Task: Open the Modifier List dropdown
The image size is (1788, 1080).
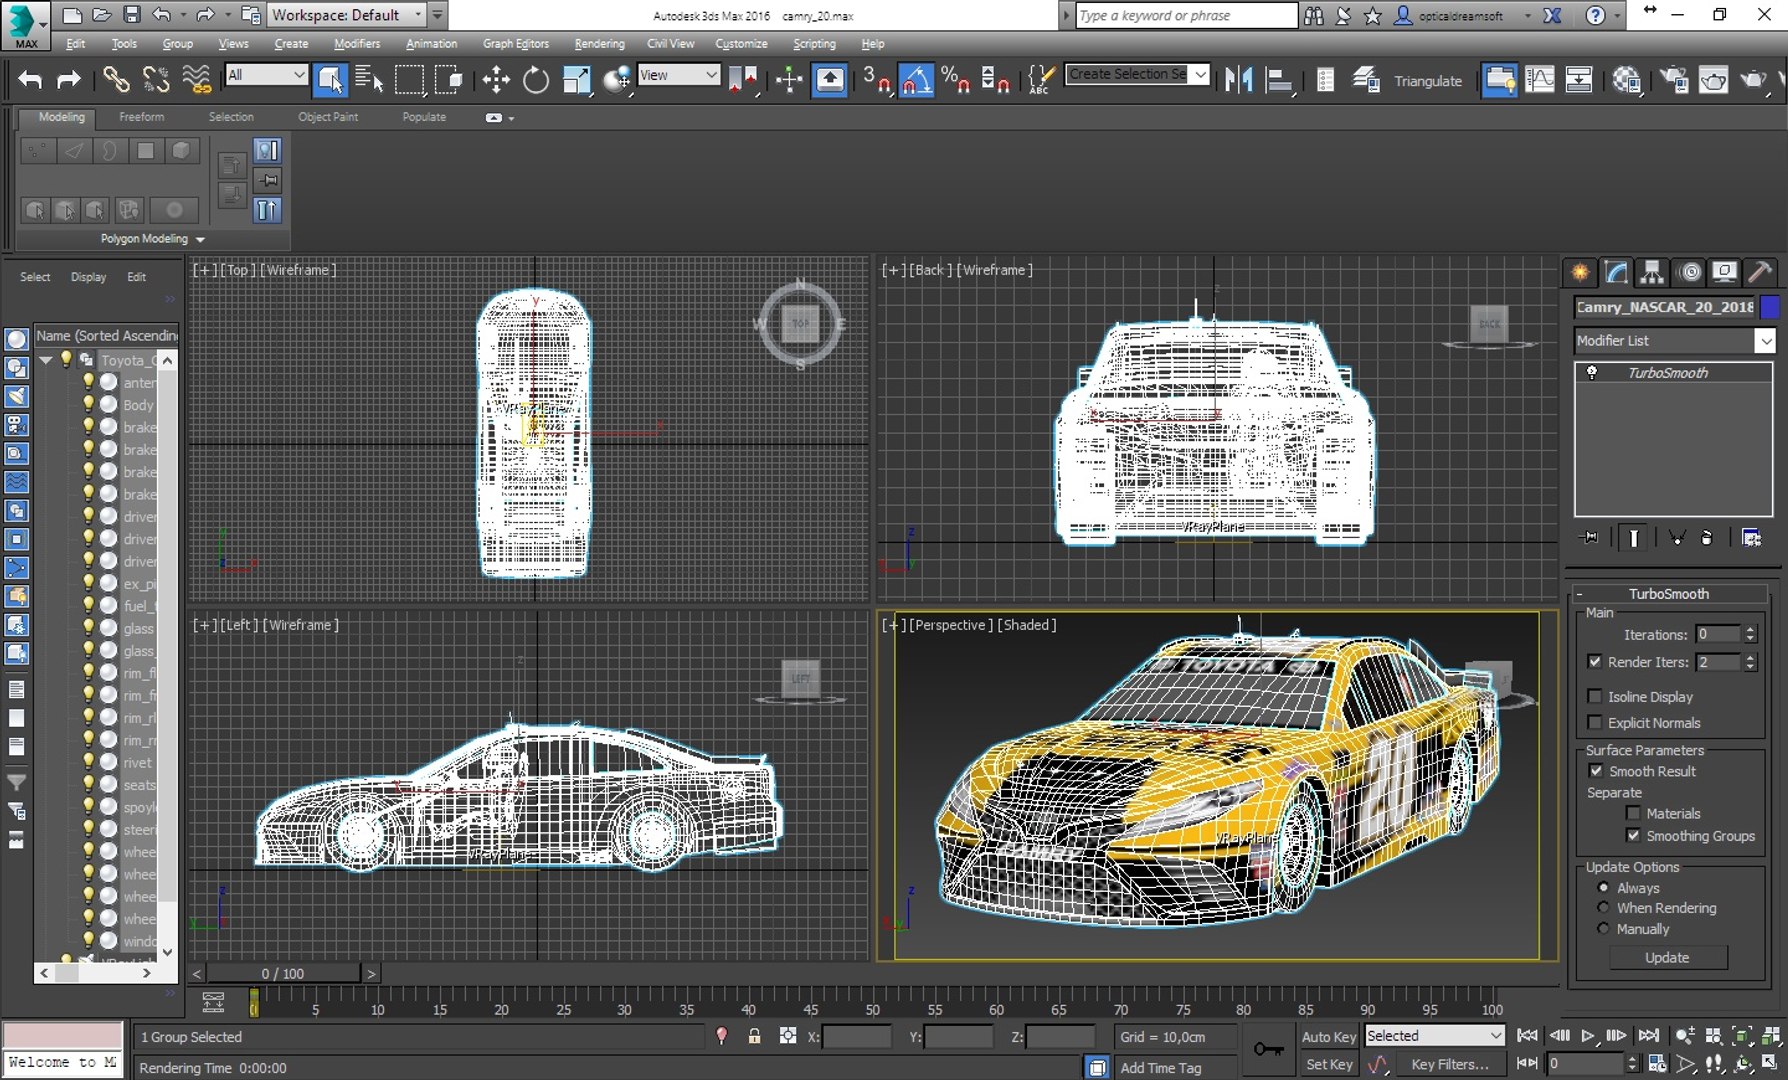Action: click(1674, 340)
